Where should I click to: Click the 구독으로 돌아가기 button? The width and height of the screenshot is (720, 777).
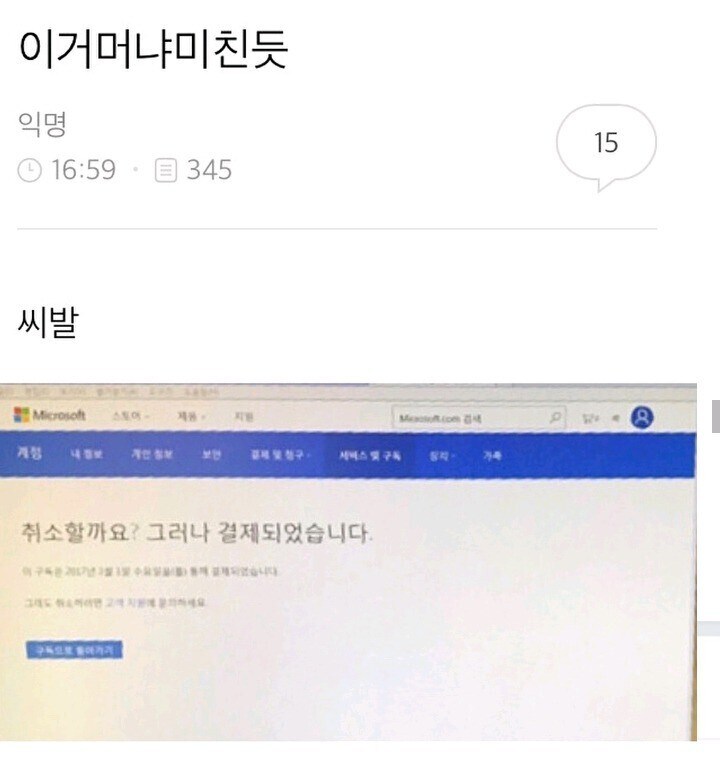click(74, 650)
